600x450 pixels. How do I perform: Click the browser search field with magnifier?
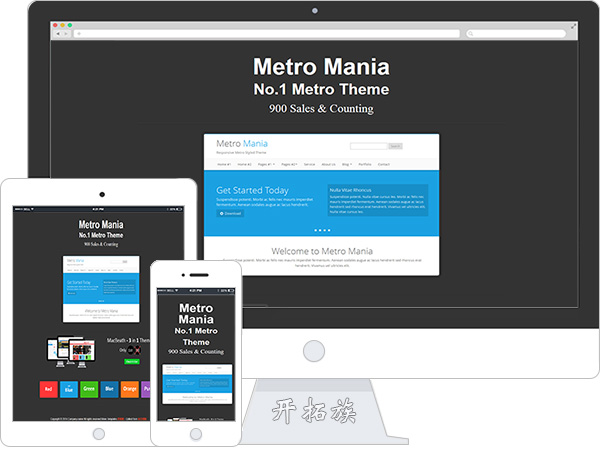point(516,34)
